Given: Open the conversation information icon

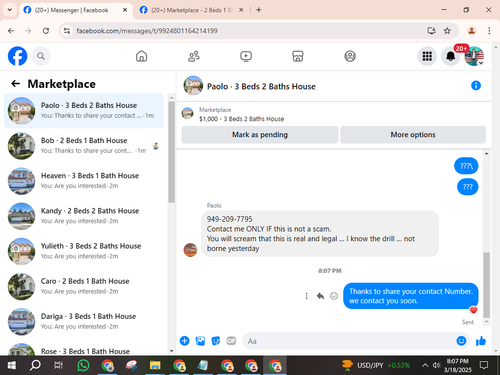Looking at the screenshot, I should tap(476, 86).
